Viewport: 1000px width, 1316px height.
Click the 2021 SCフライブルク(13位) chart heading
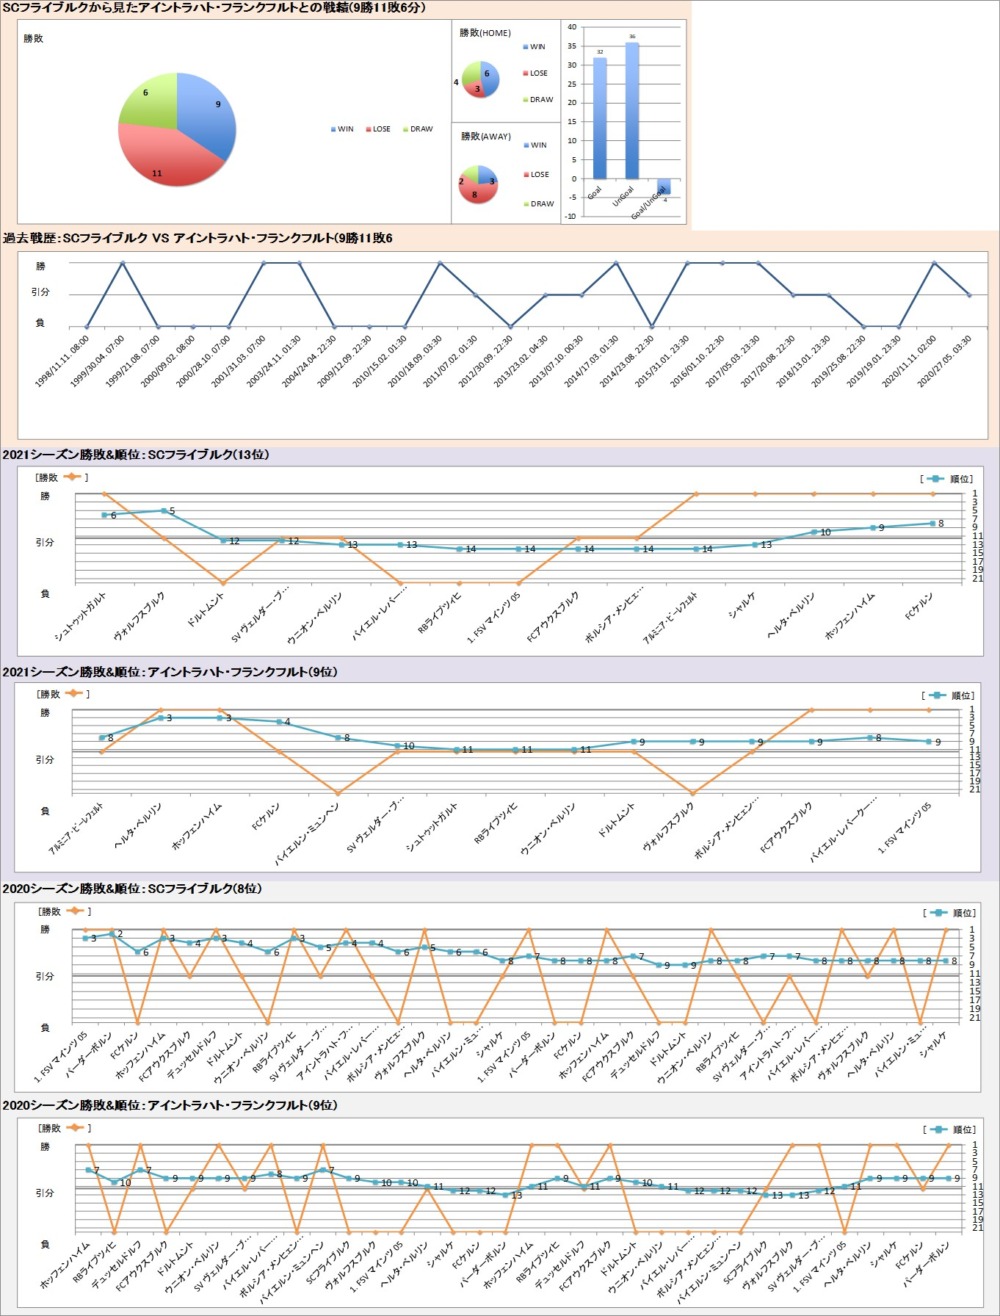(x=136, y=455)
